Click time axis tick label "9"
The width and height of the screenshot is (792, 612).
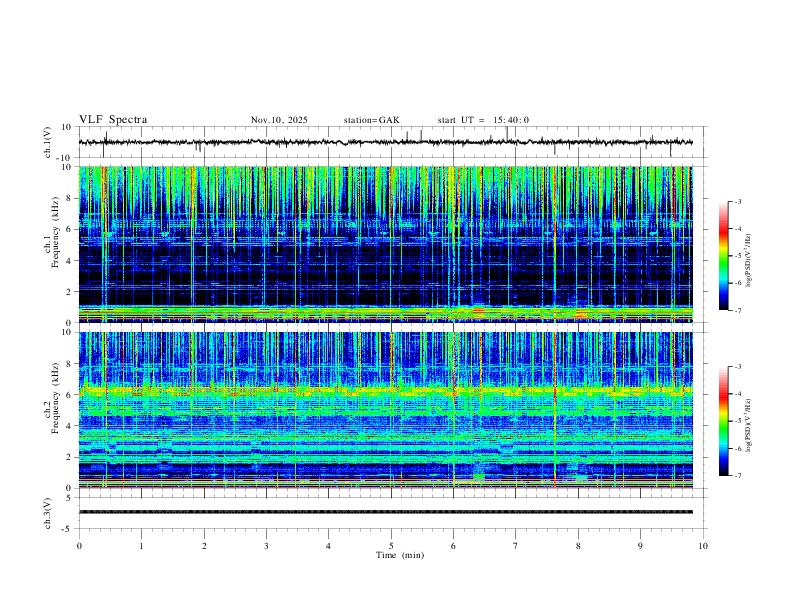tap(640, 546)
